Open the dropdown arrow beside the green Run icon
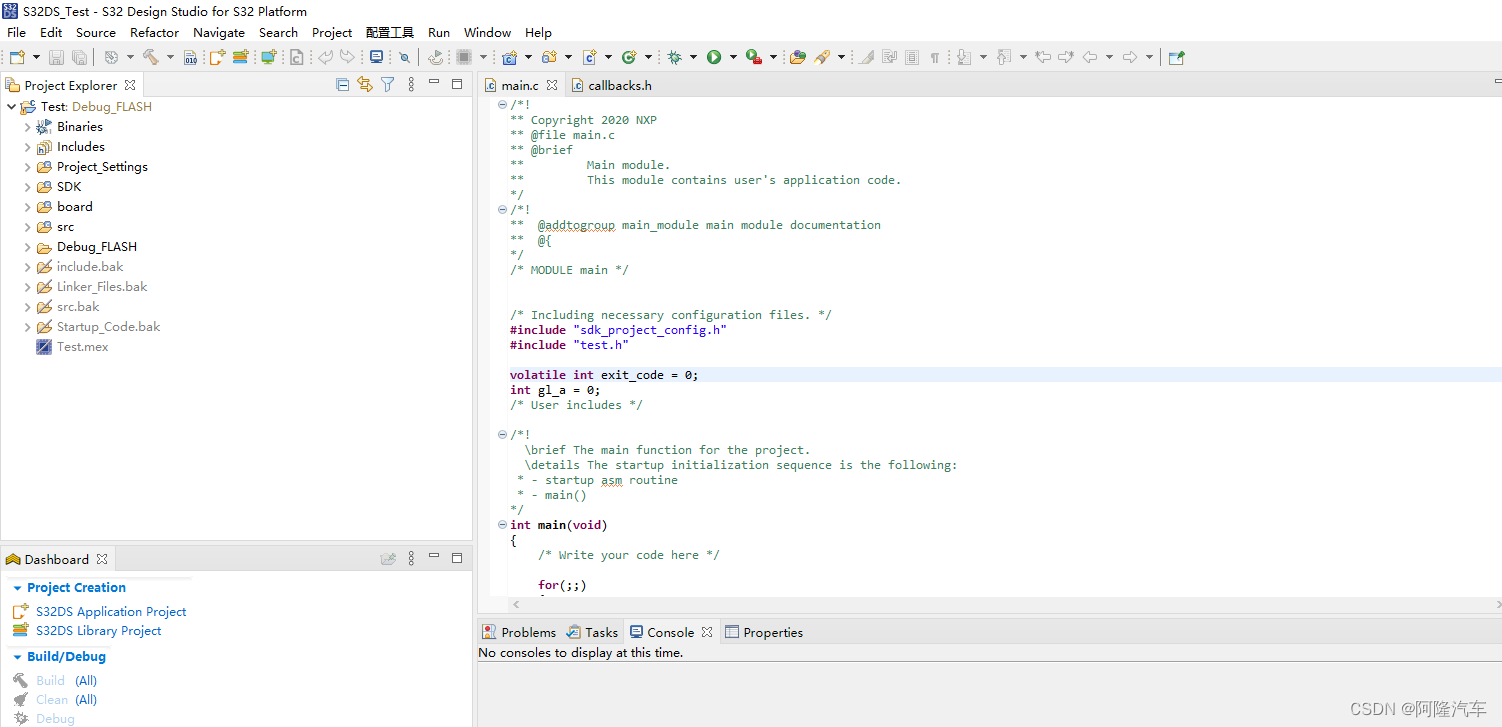This screenshot has height=727, width=1502. click(x=733, y=57)
